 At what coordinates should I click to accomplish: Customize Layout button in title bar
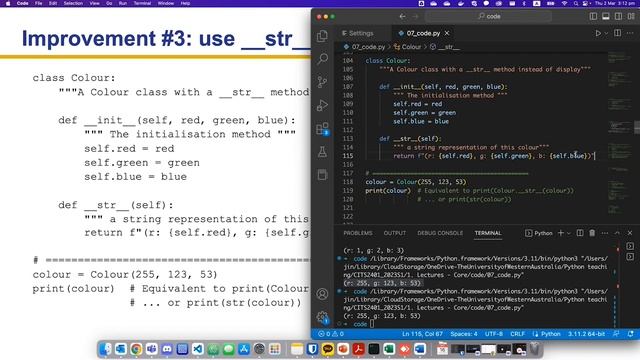coord(631,16)
